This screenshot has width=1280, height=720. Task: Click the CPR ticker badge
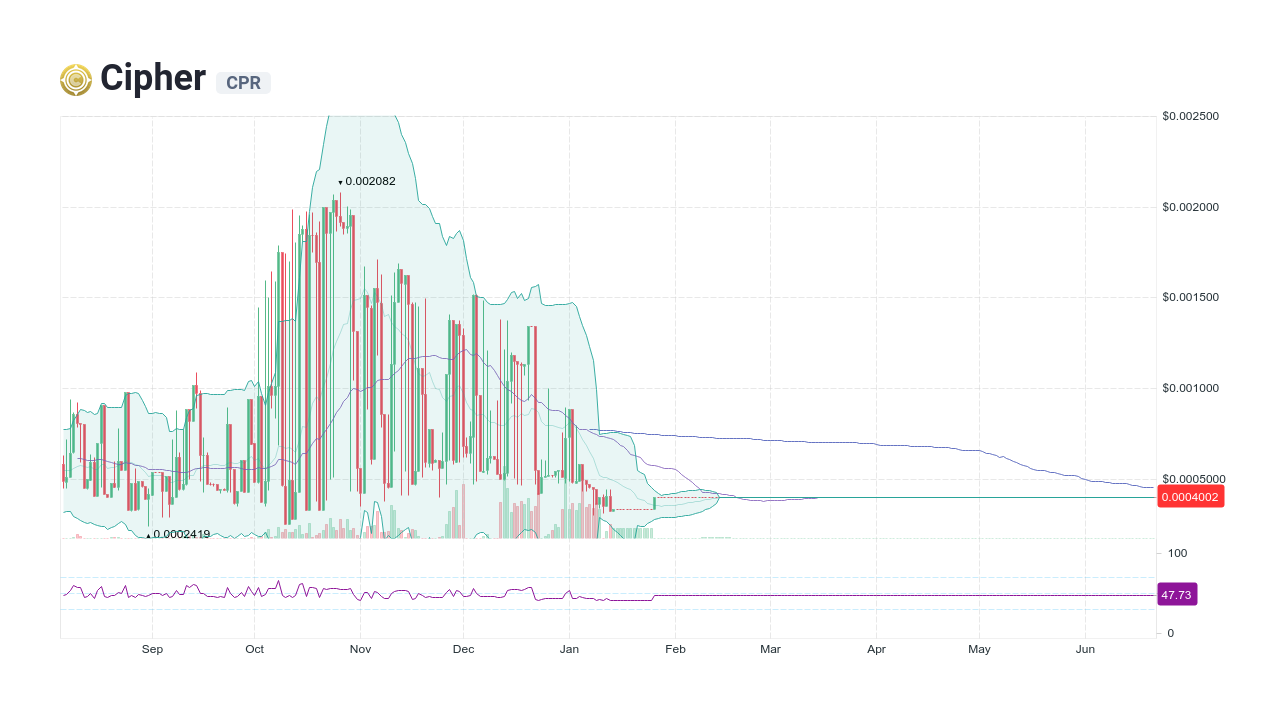(243, 83)
